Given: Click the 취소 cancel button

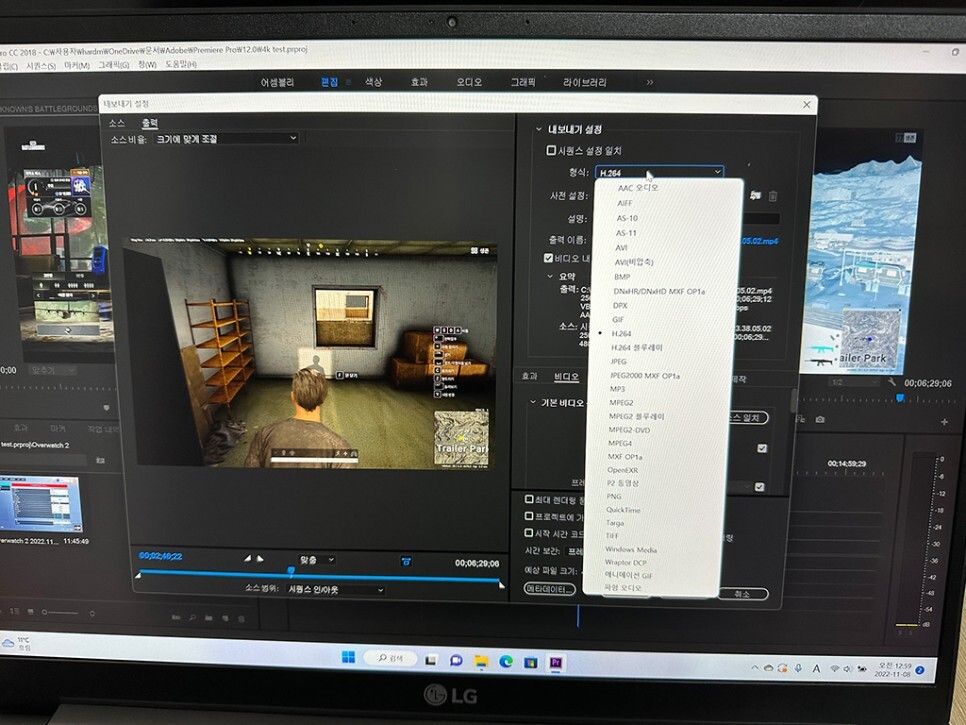Looking at the screenshot, I should 742,594.
